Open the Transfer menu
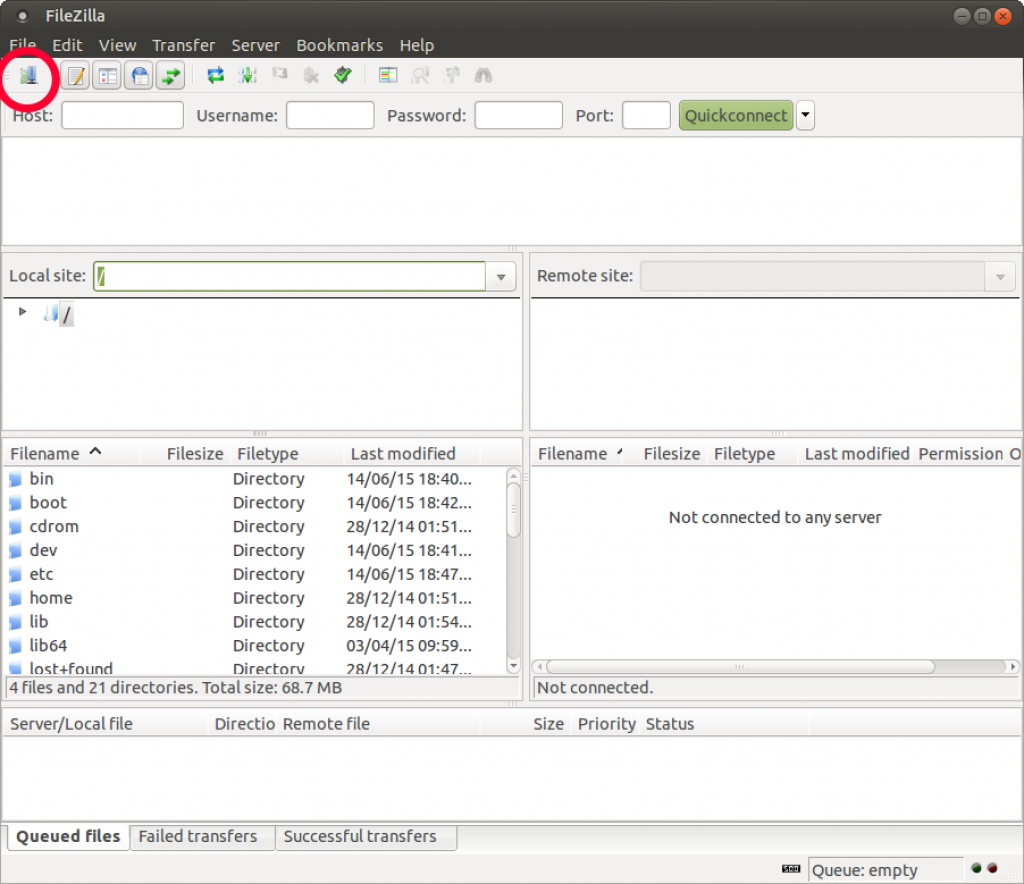This screenshot has height=884, width=1024. tap(183, 45)
